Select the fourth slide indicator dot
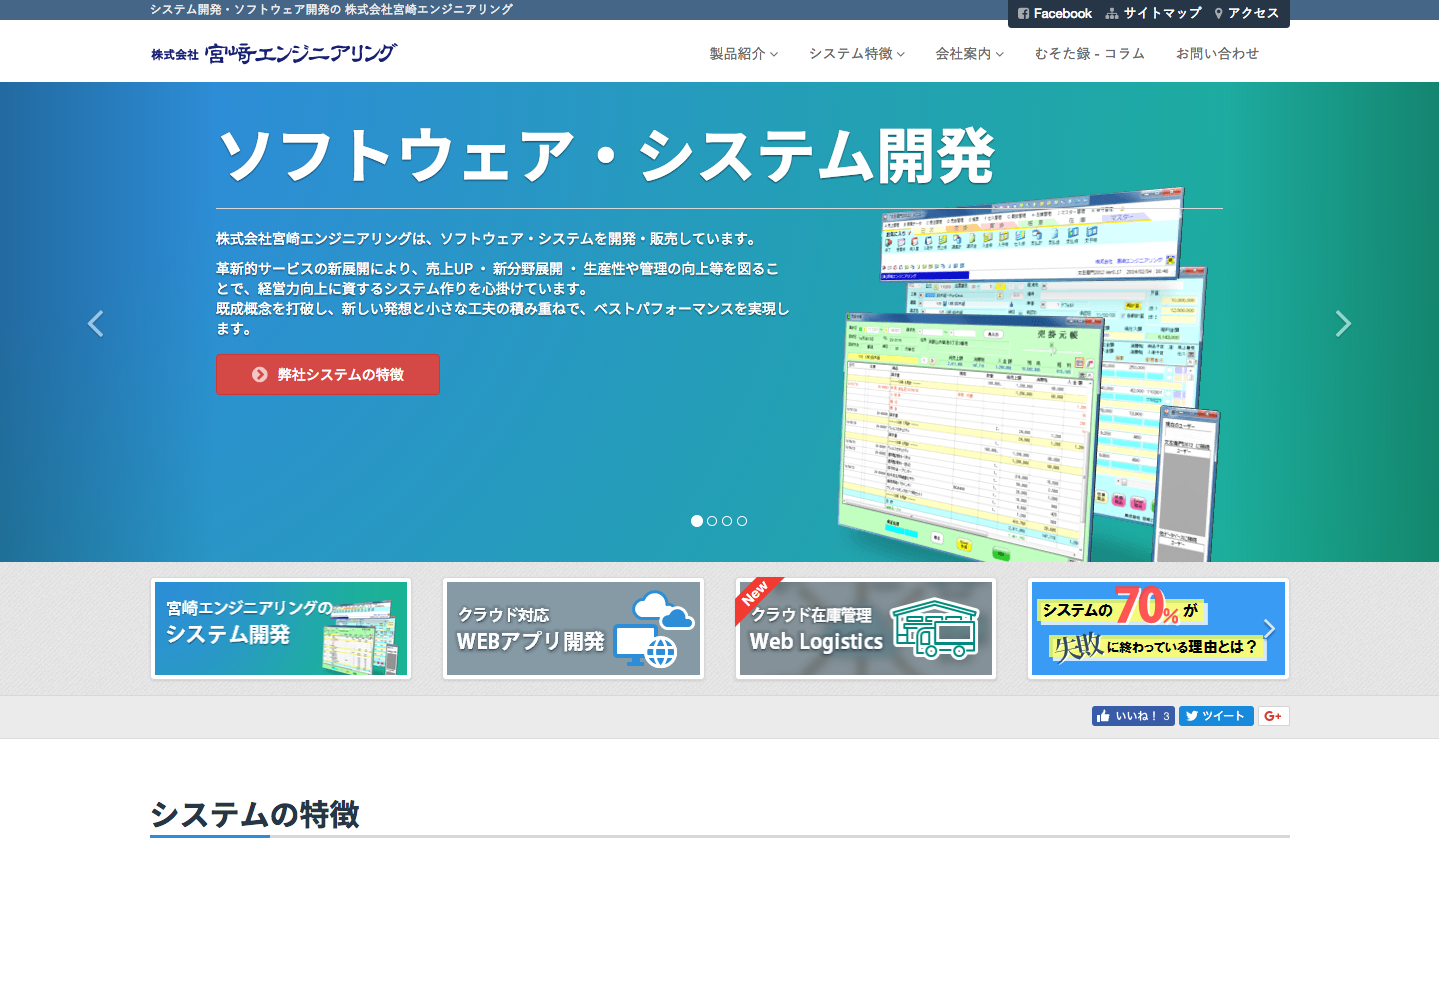 [742, 521]
